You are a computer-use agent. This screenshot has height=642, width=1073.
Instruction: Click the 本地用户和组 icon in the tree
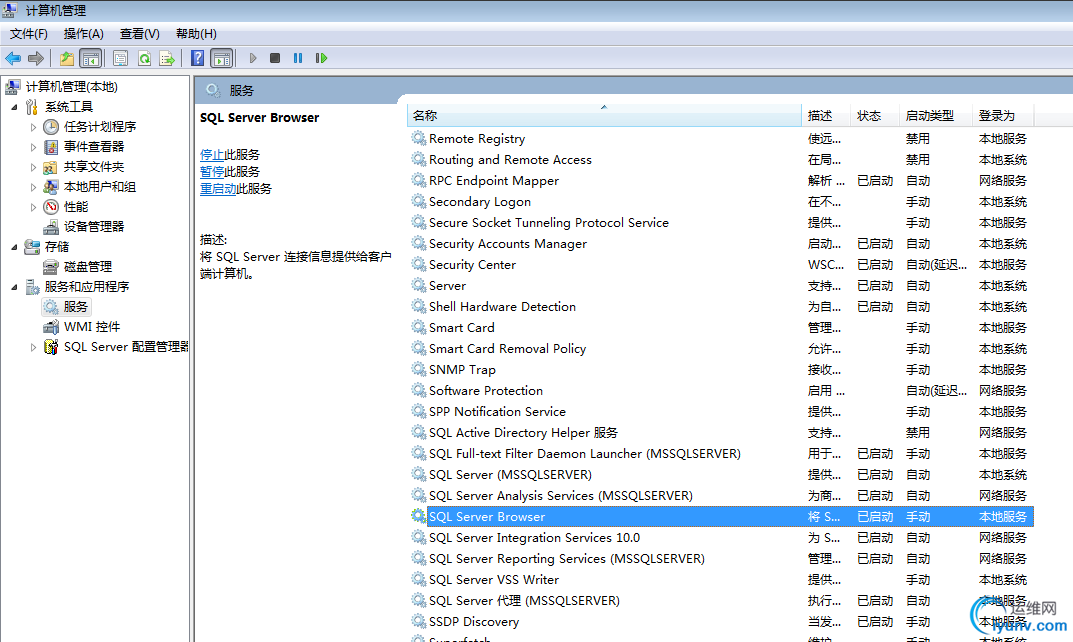click(x=51, y=186)
